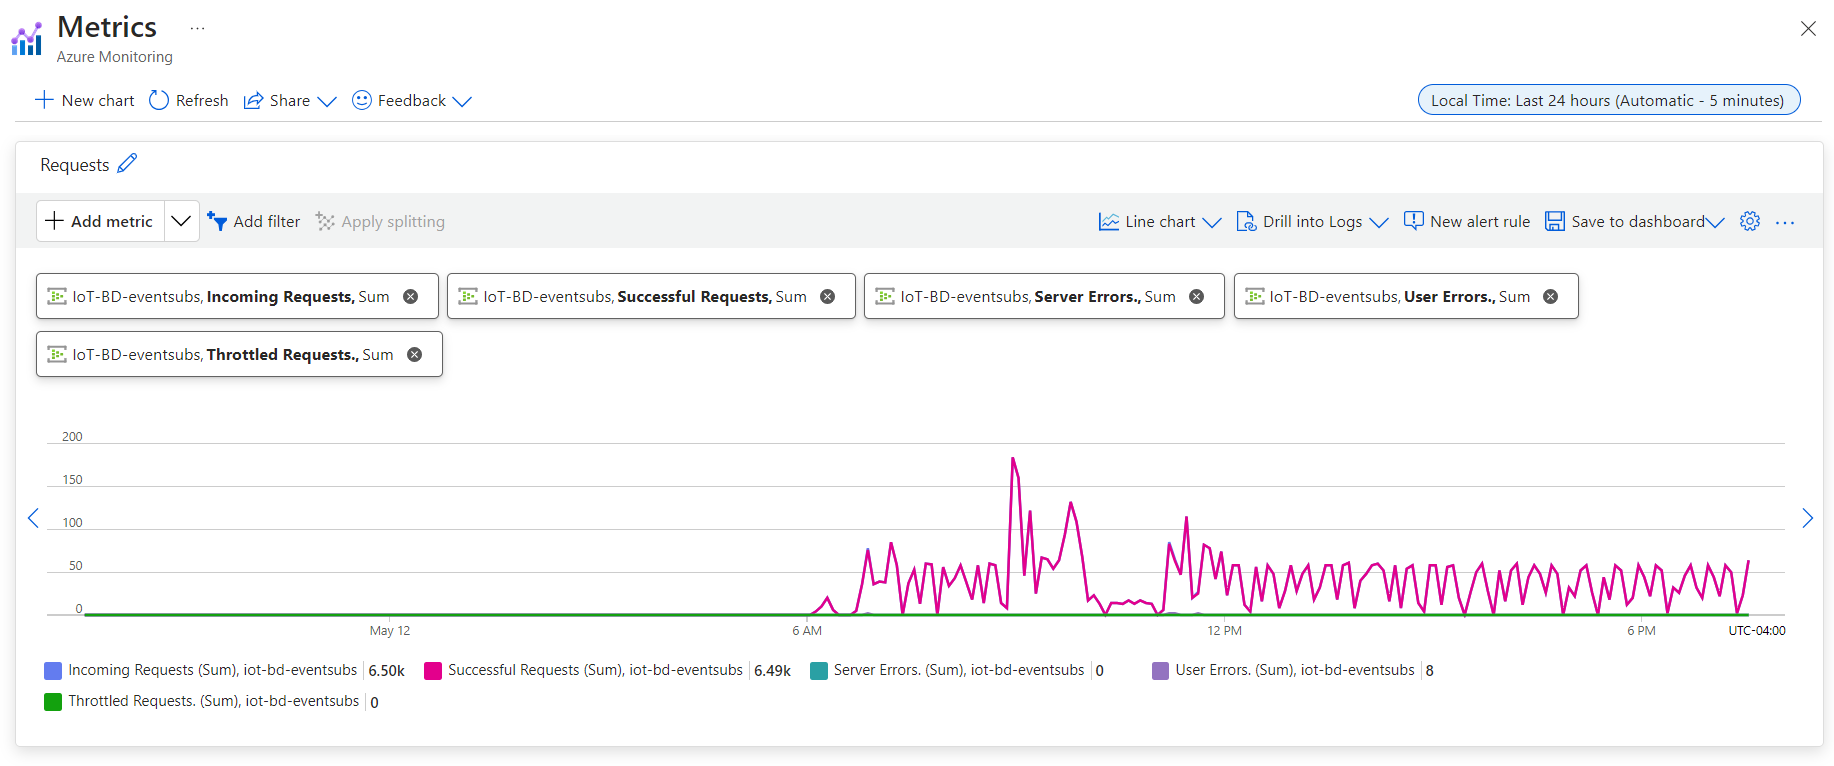Open chart settings gear
1834x766 pixels.
click(x=1750, y=221)
